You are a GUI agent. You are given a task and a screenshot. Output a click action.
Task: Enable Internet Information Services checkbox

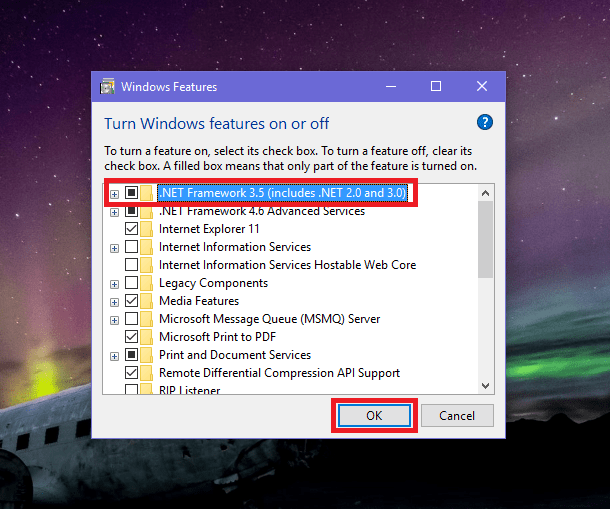pyautogui.click(x=131, y=247)
